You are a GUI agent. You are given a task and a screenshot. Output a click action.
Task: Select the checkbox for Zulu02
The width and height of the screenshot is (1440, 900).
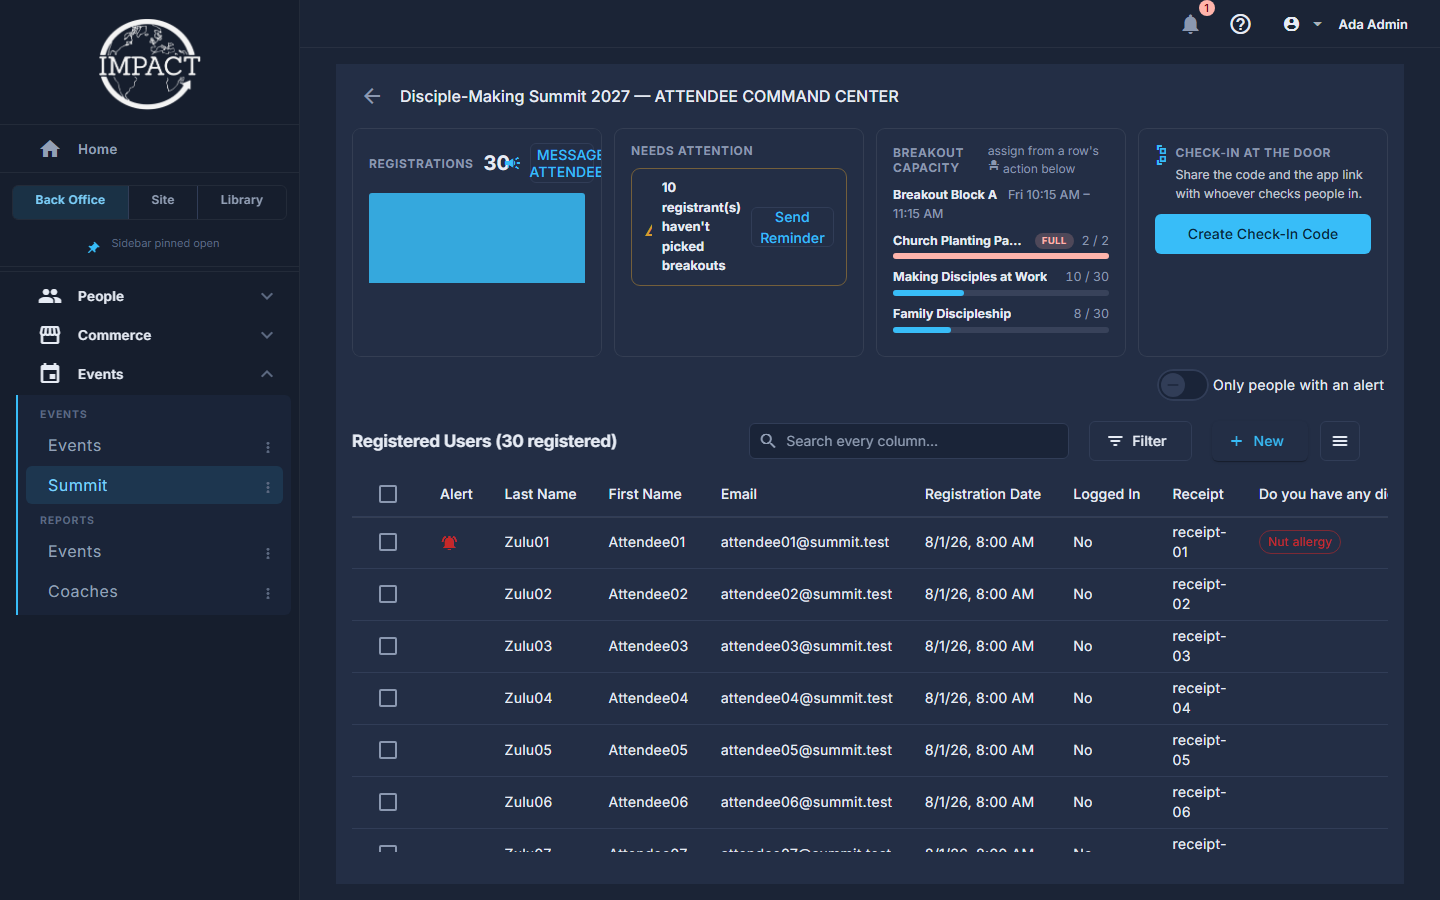(x=388, y=594)
